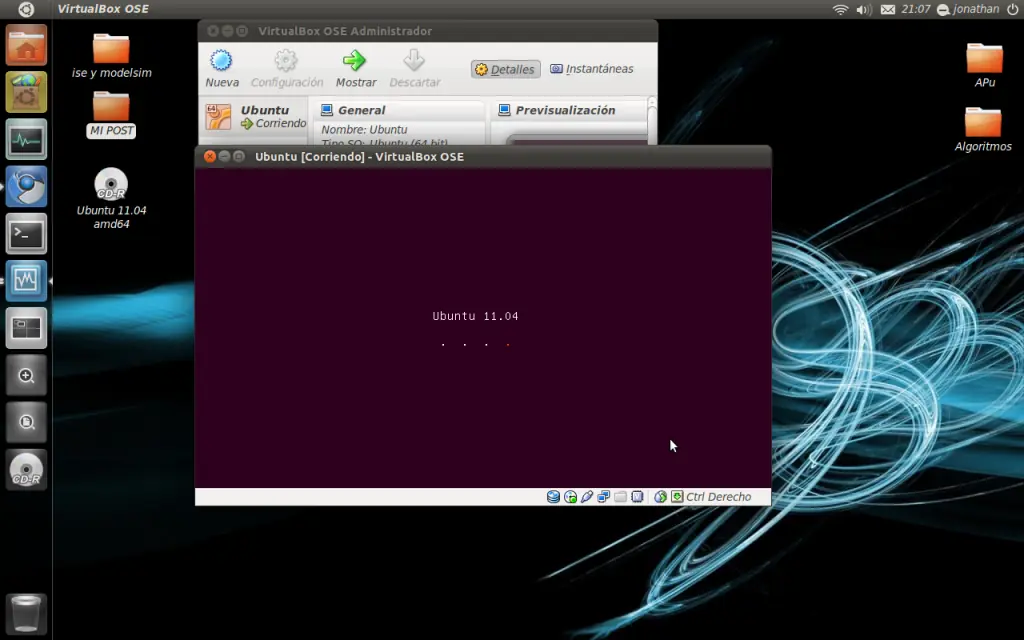The height and width of the screenshot is (640, 1024).
Task: Click the Nueva virtual machine button
Action: coord(221,69)
